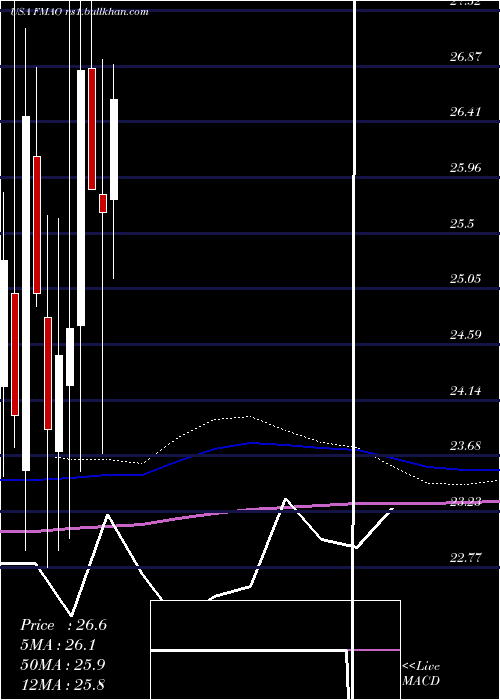Click the 23.68 price axis label
Screen dimensions: 500x700
[x=466, y=446]
